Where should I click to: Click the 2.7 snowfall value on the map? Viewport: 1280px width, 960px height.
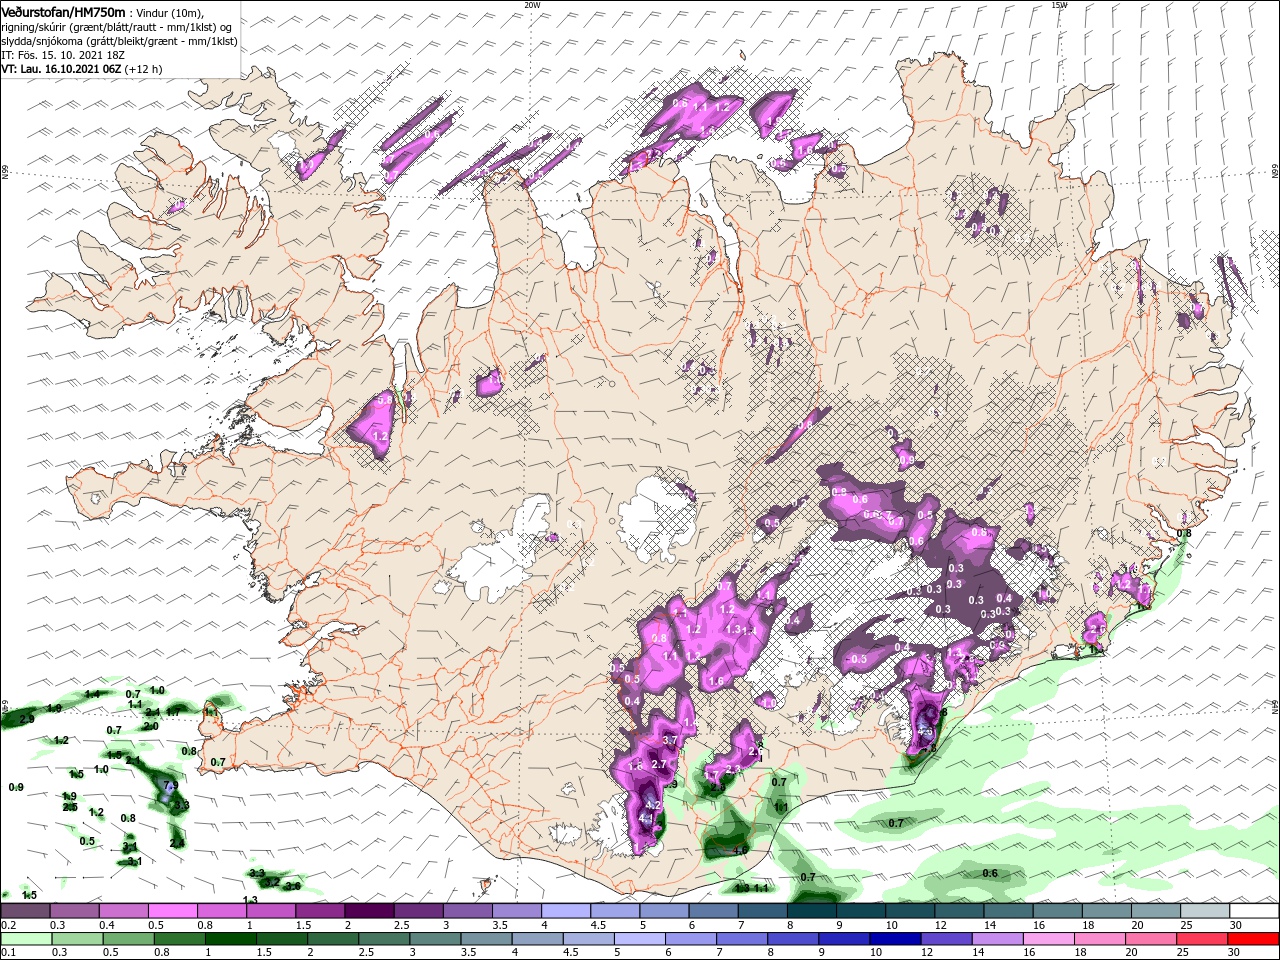(659, 764)
